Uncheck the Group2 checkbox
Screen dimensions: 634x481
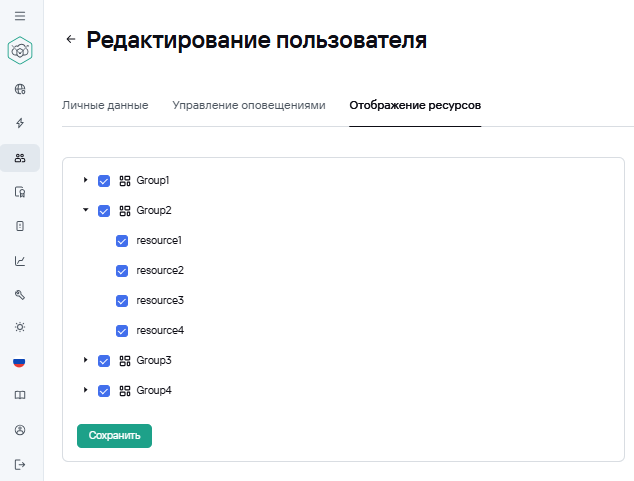[x=104, y=211]
